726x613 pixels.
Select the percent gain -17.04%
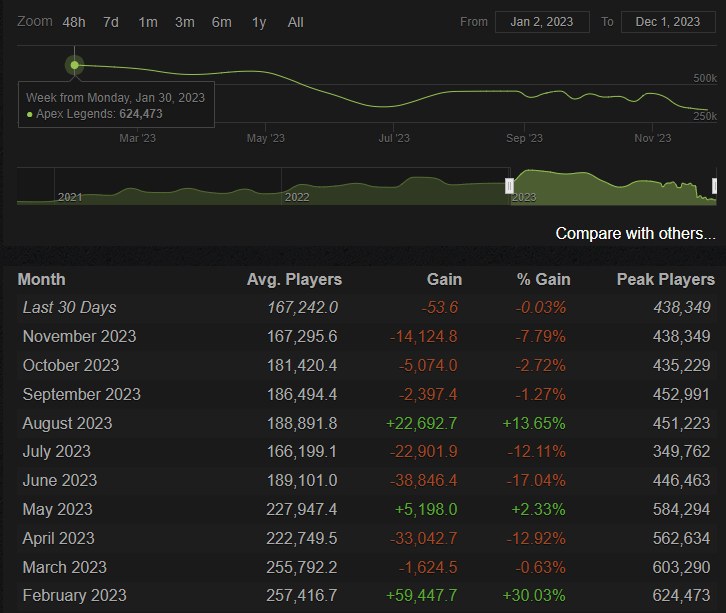click(x=536, y=481)
